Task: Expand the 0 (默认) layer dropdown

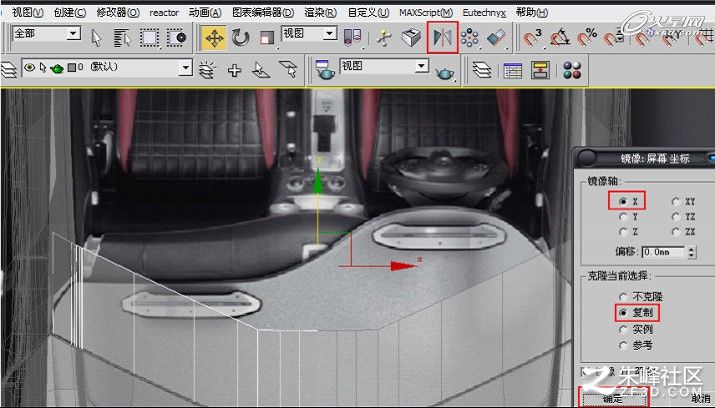Action: pyautogui.click(x=185, y=68)
